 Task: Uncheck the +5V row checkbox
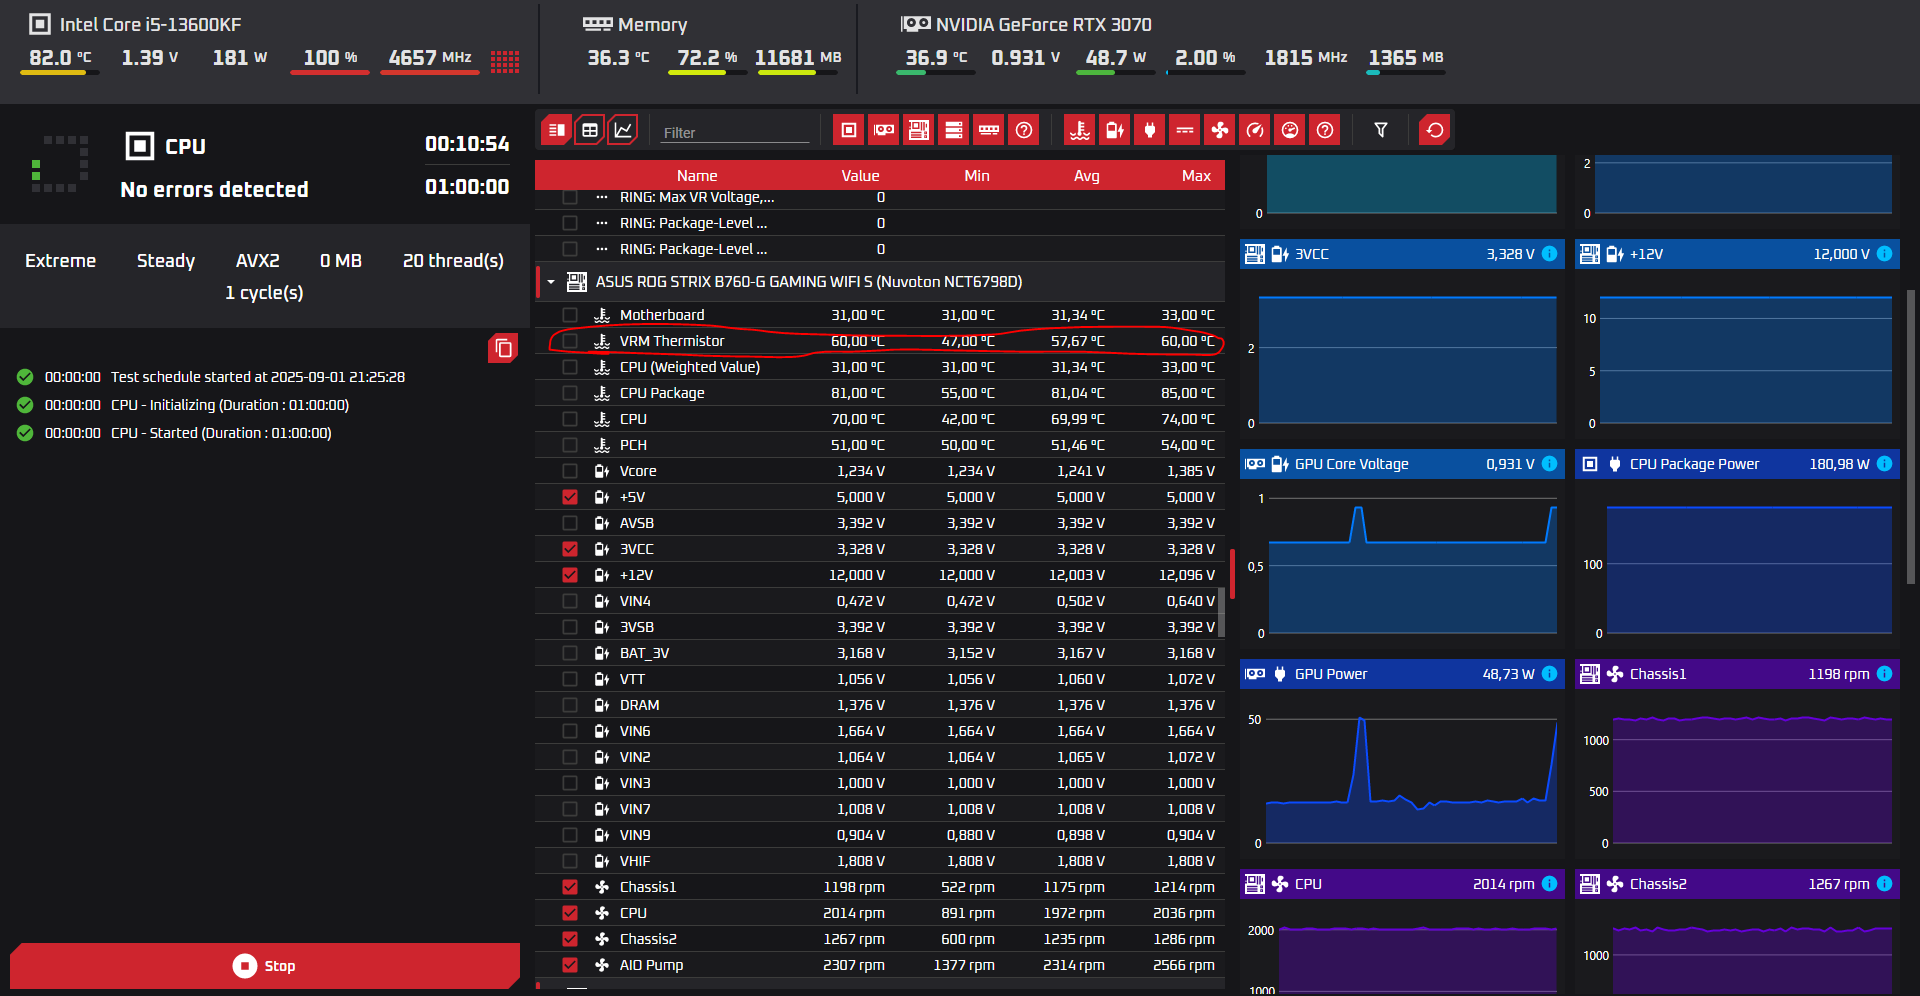[570, 497]
